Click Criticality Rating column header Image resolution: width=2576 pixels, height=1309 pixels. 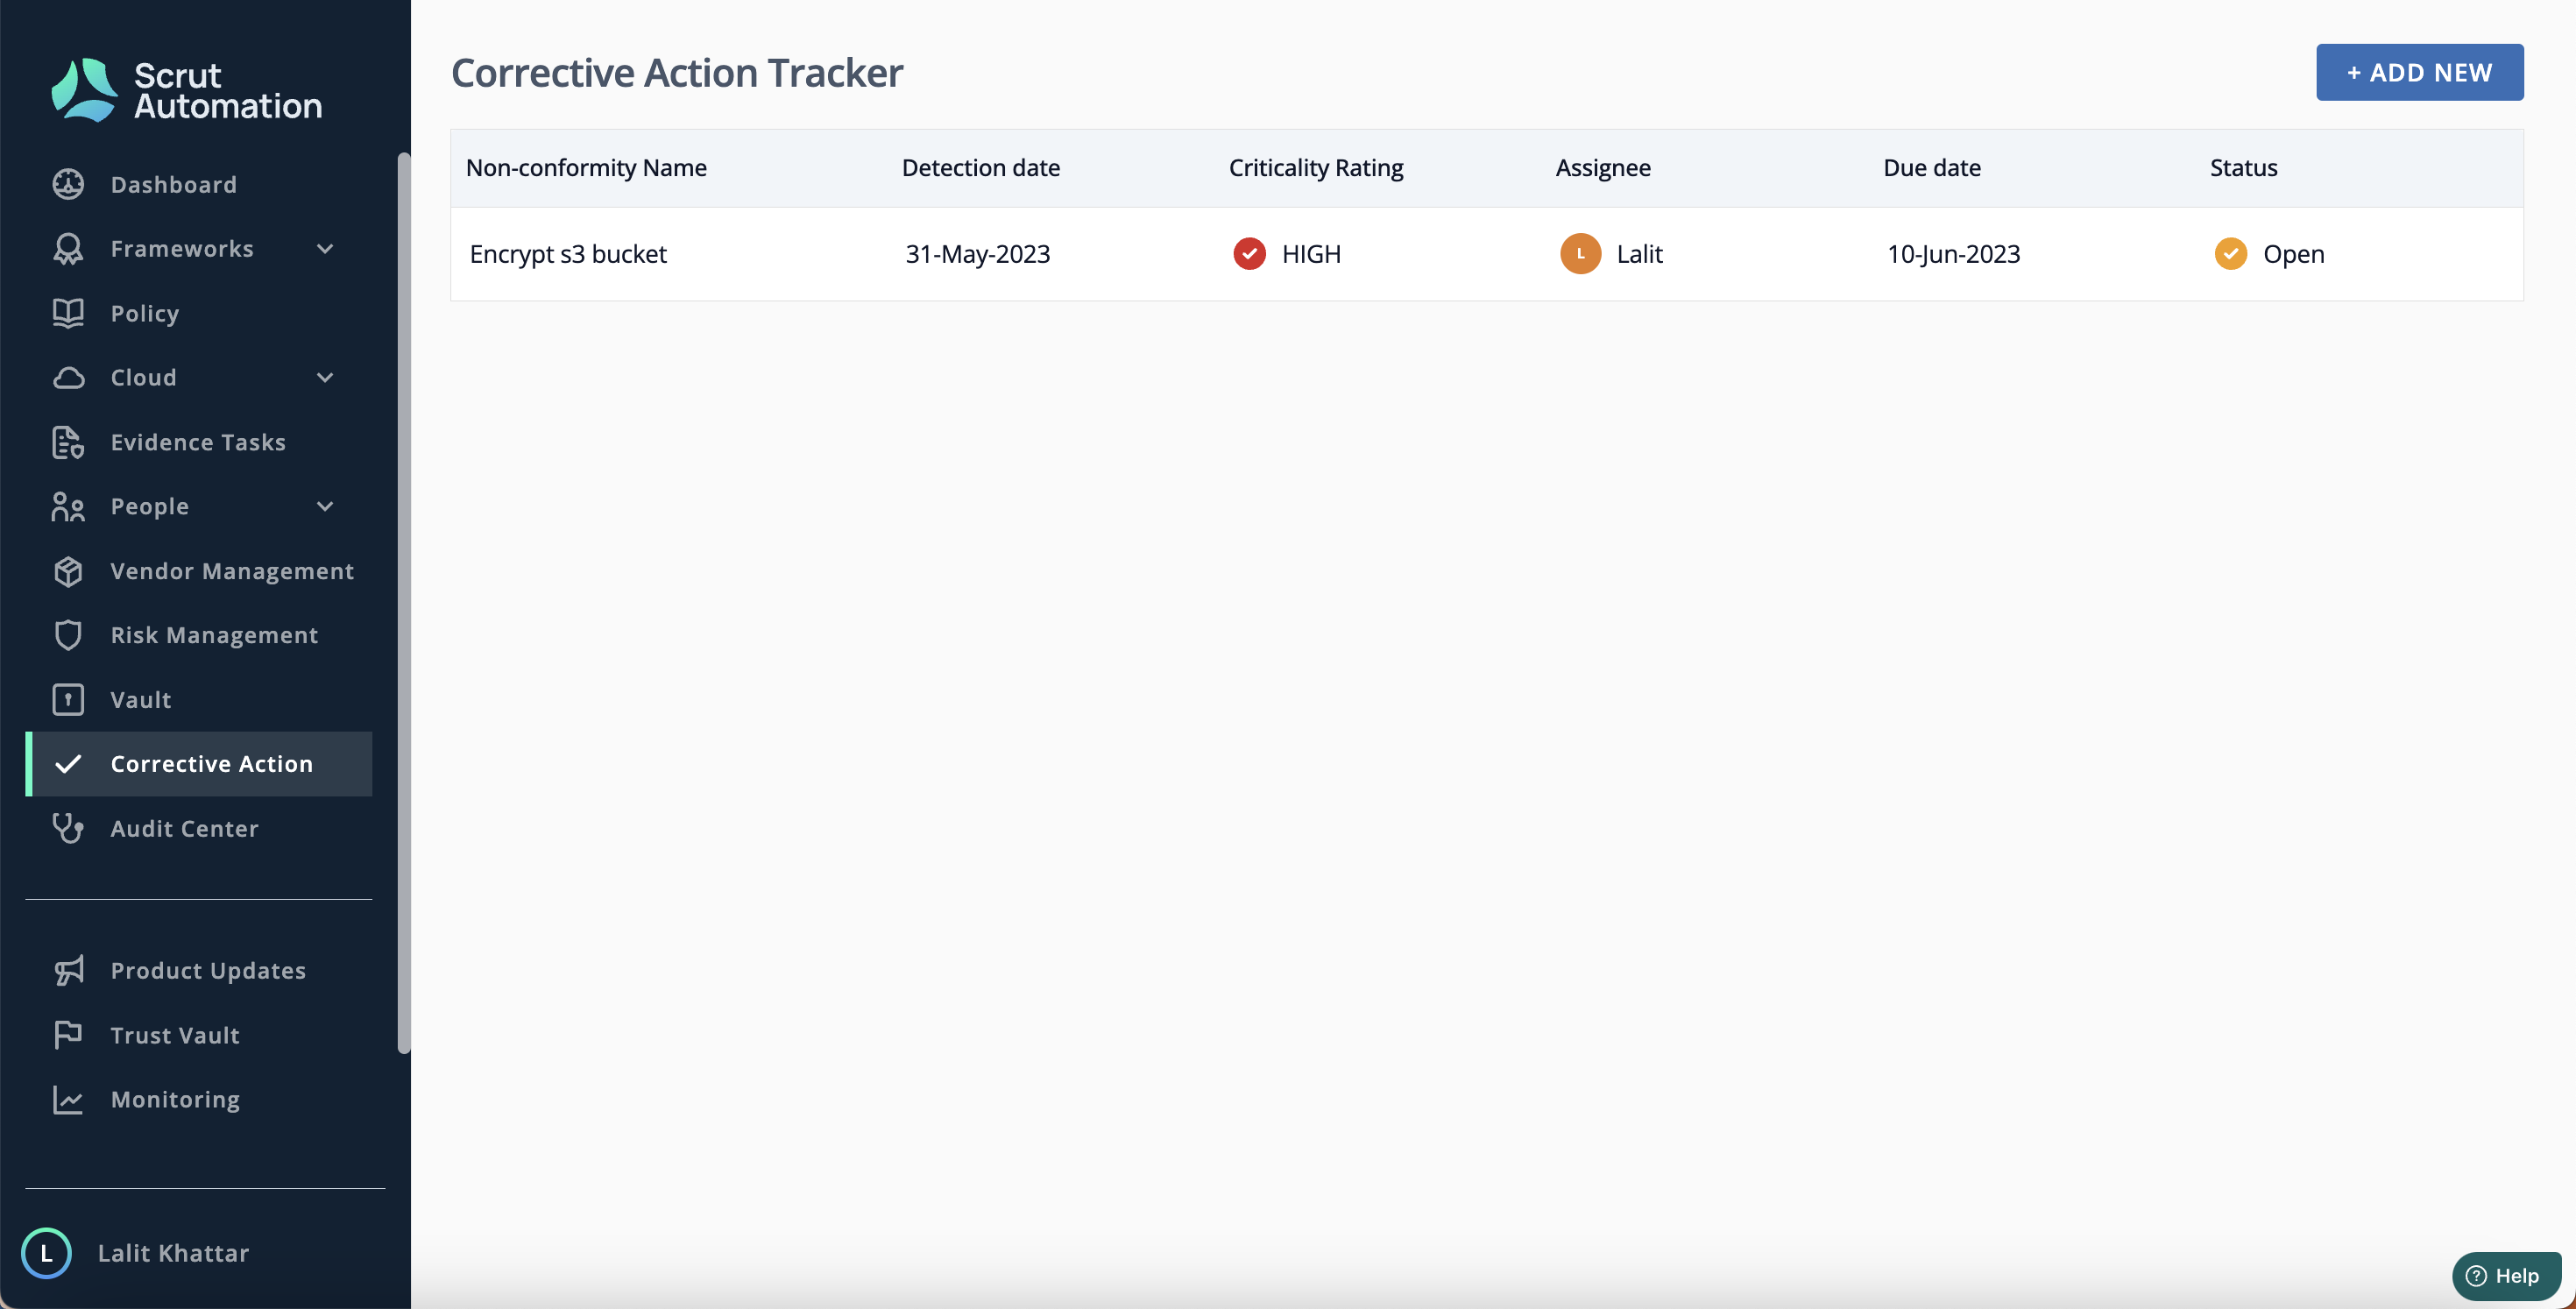(x=1316, y=168)
